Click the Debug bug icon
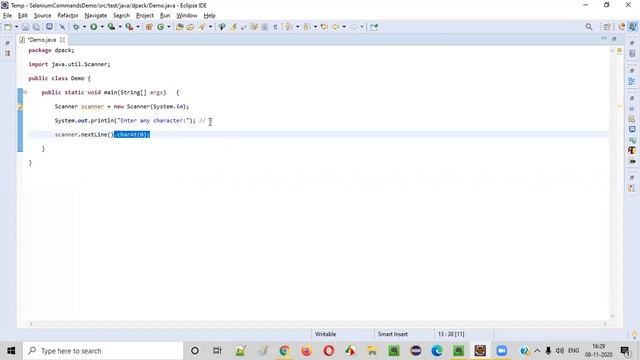This screenshot has width=640, height=360. tap(76, 27)
